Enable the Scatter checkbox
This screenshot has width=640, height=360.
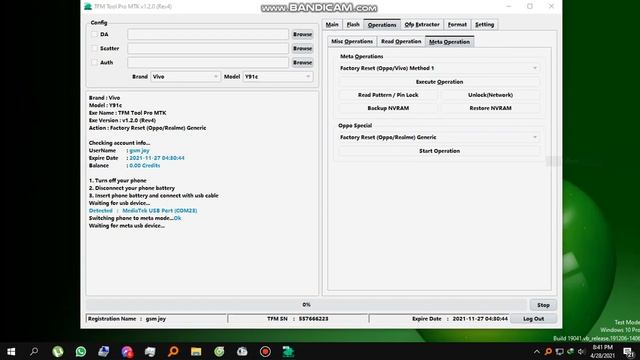[x=94, y=48]
